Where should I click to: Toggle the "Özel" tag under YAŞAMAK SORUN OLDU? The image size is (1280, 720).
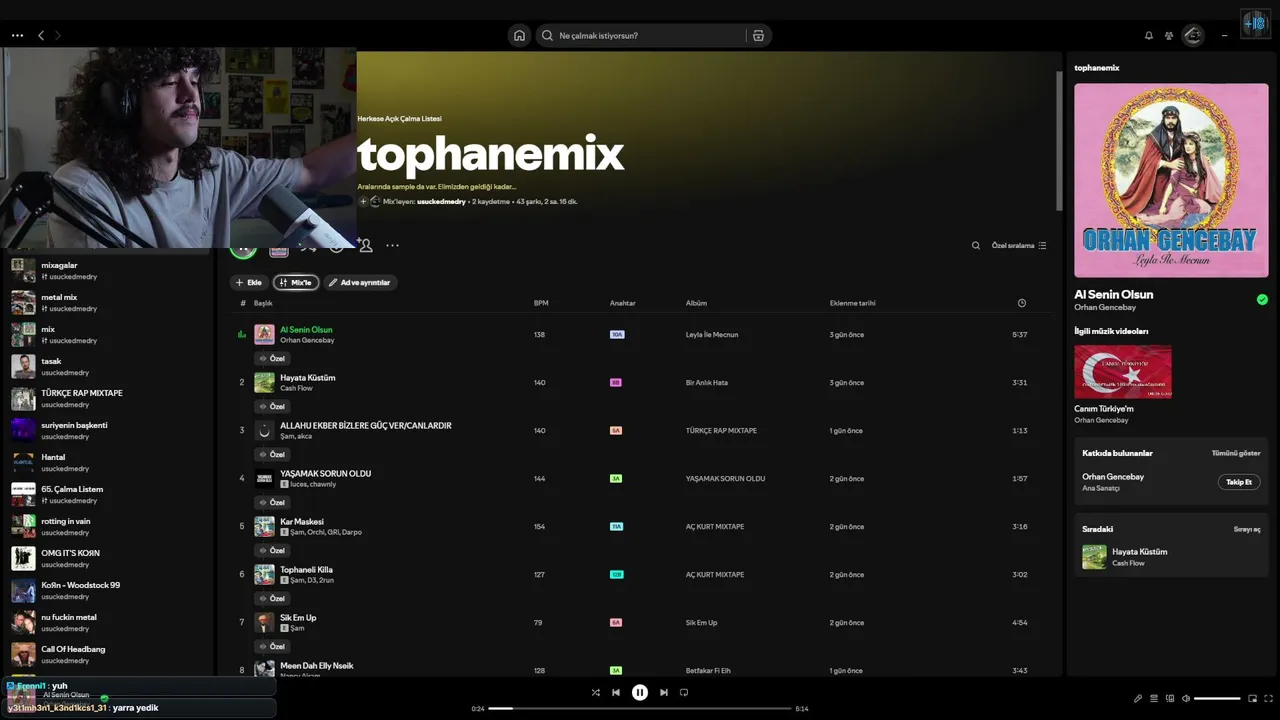click(272, 502)
